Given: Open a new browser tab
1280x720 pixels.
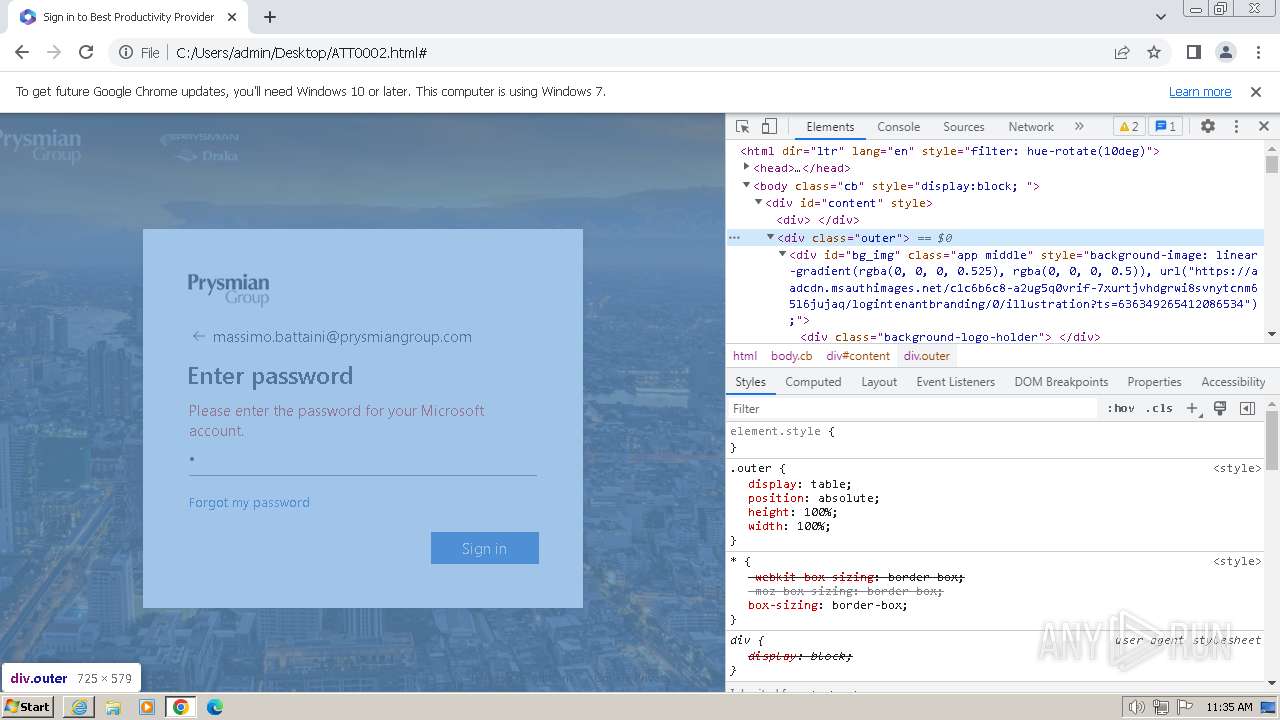Looking at the screenshot, I should 270,17.
